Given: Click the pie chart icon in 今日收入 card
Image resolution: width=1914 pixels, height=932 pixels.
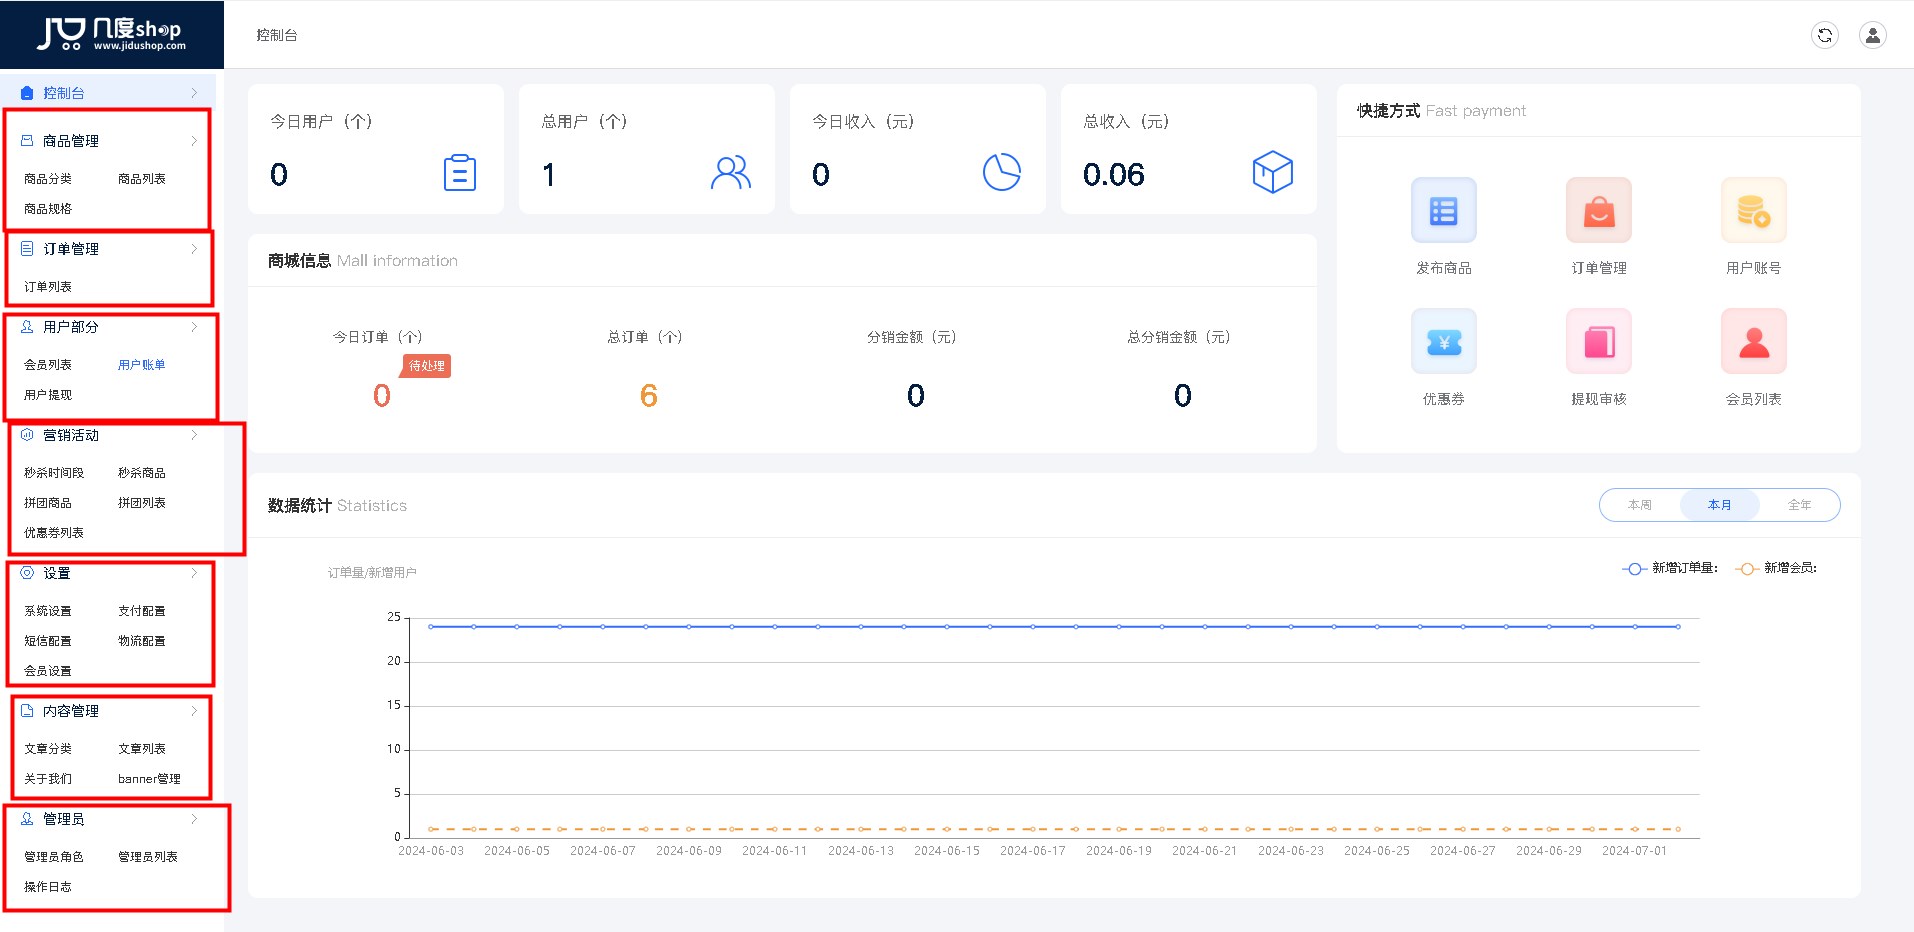Looking at the screenshot, I should (x=1002, y=172).
